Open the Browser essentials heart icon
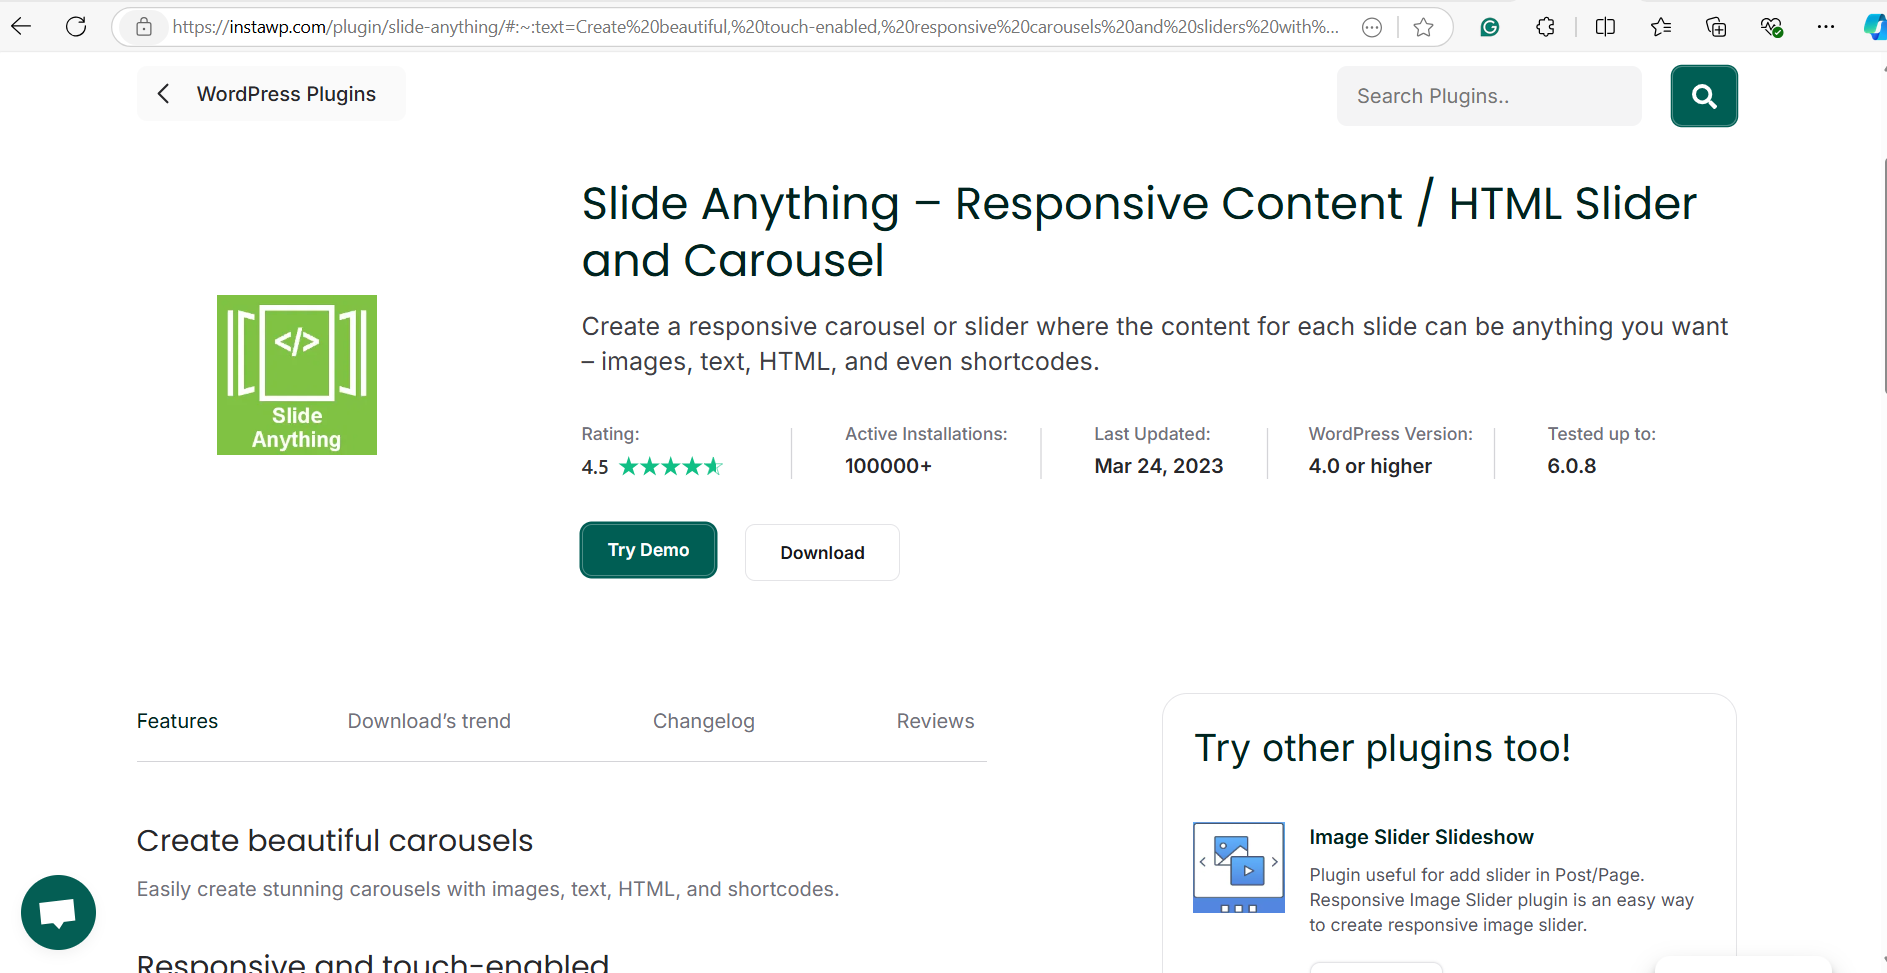The height and width of the screenshot is (973, 1887). [x=1771, y=27]
